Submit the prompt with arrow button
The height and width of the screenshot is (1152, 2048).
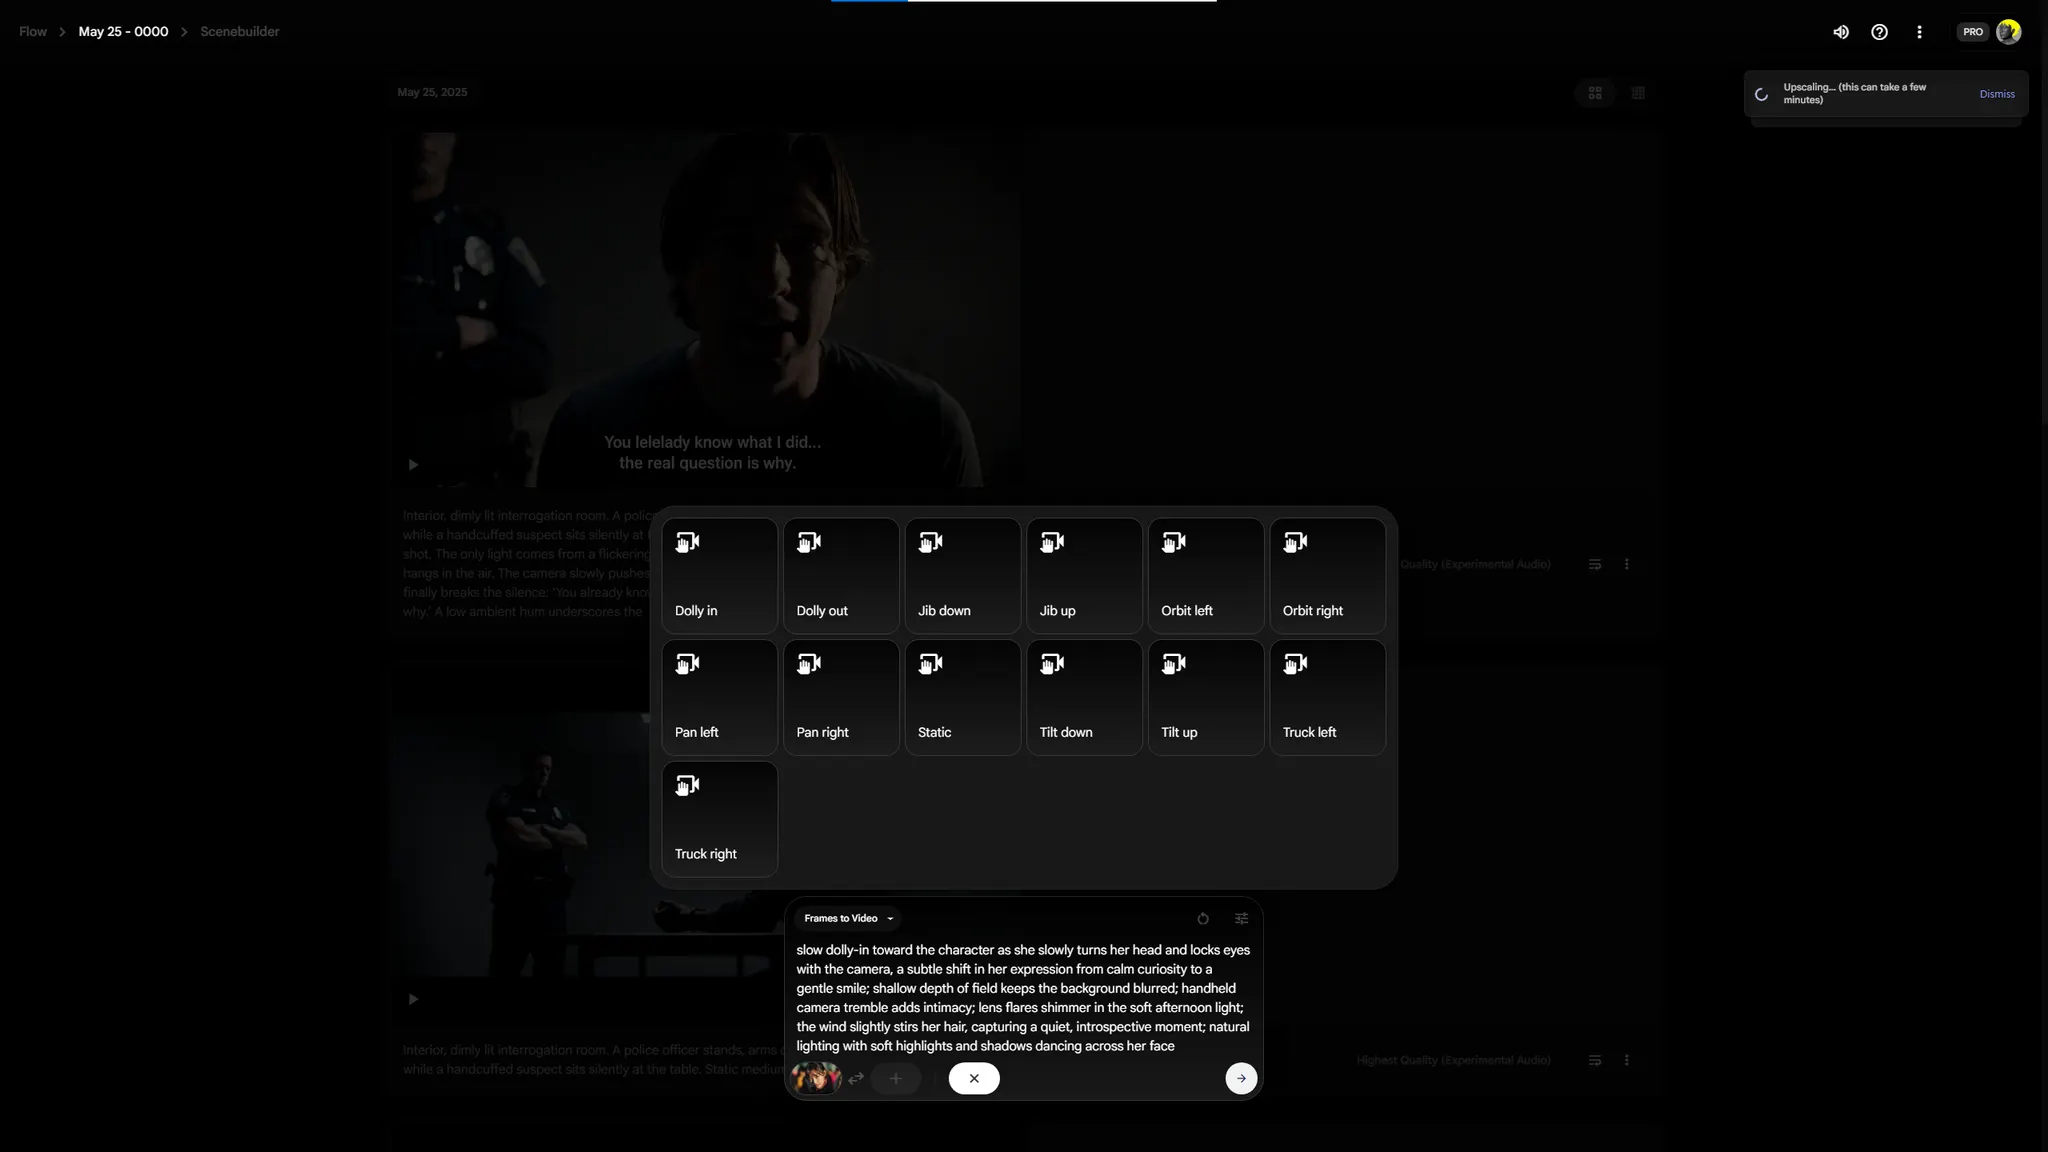(x=1240, y=1079)
